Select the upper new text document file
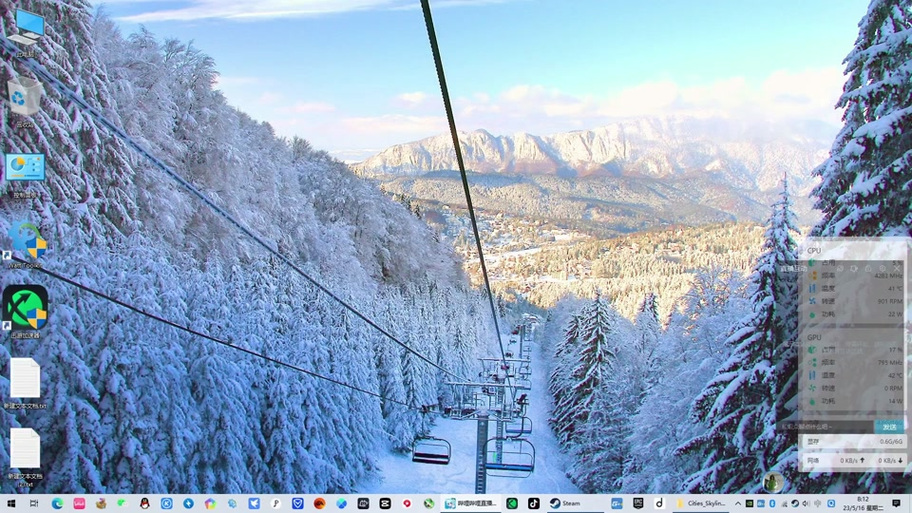The height and width of the screenshot is (513, 912). click(25, 383)
